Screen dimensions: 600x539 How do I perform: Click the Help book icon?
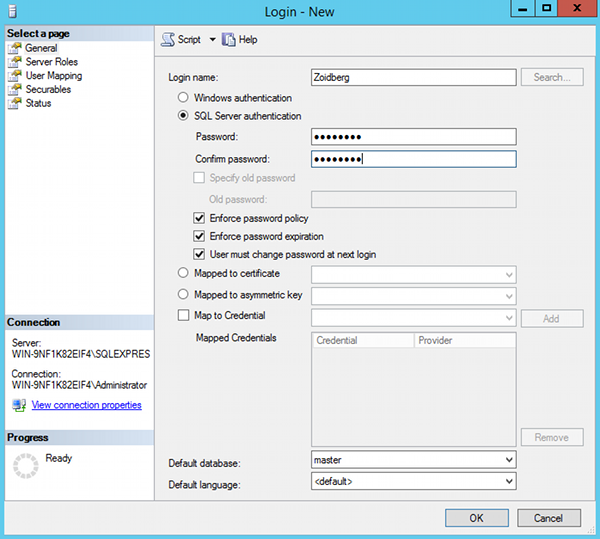tap(228, 39)
